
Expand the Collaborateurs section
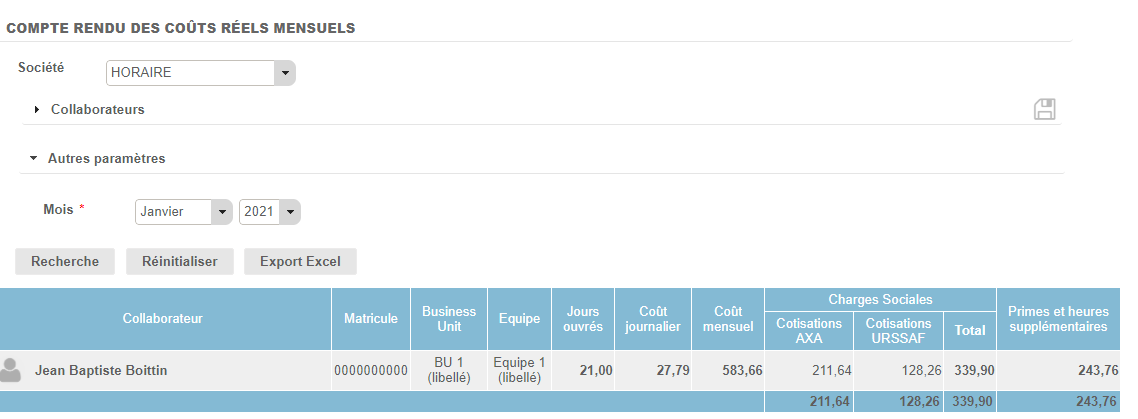[97, 110]
